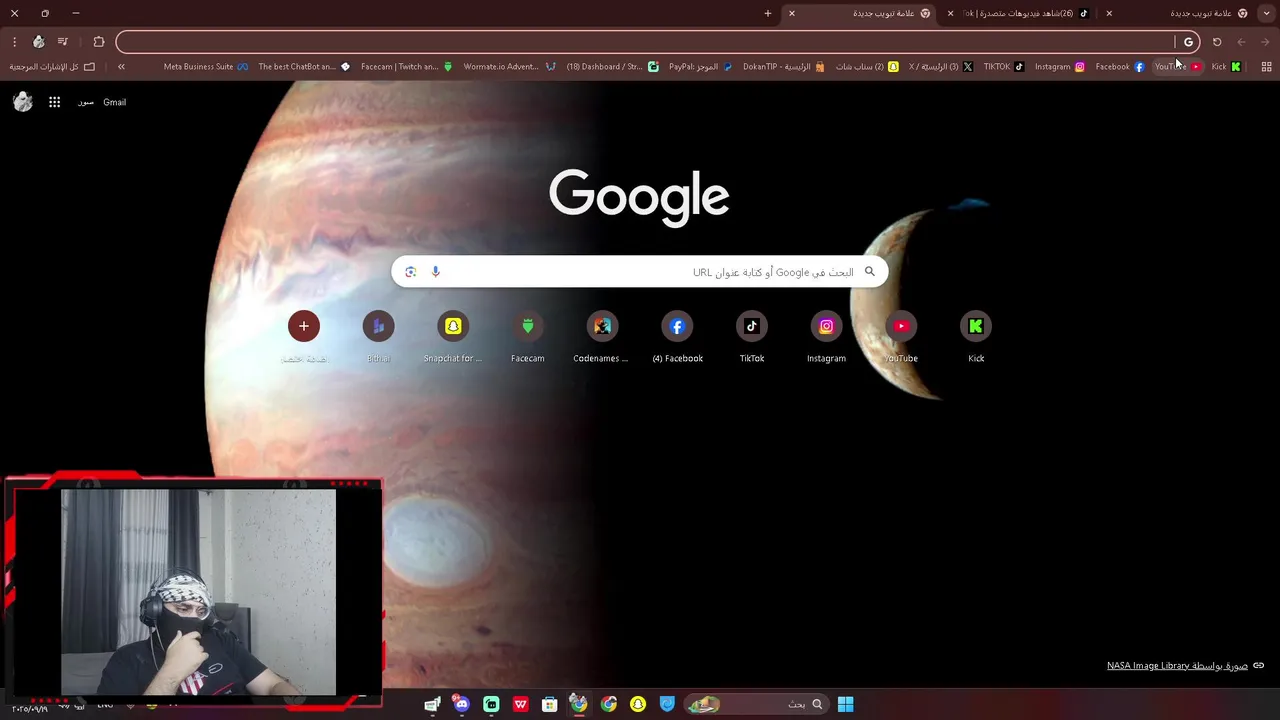Open the Instagram bookmark

(1059, 67)
